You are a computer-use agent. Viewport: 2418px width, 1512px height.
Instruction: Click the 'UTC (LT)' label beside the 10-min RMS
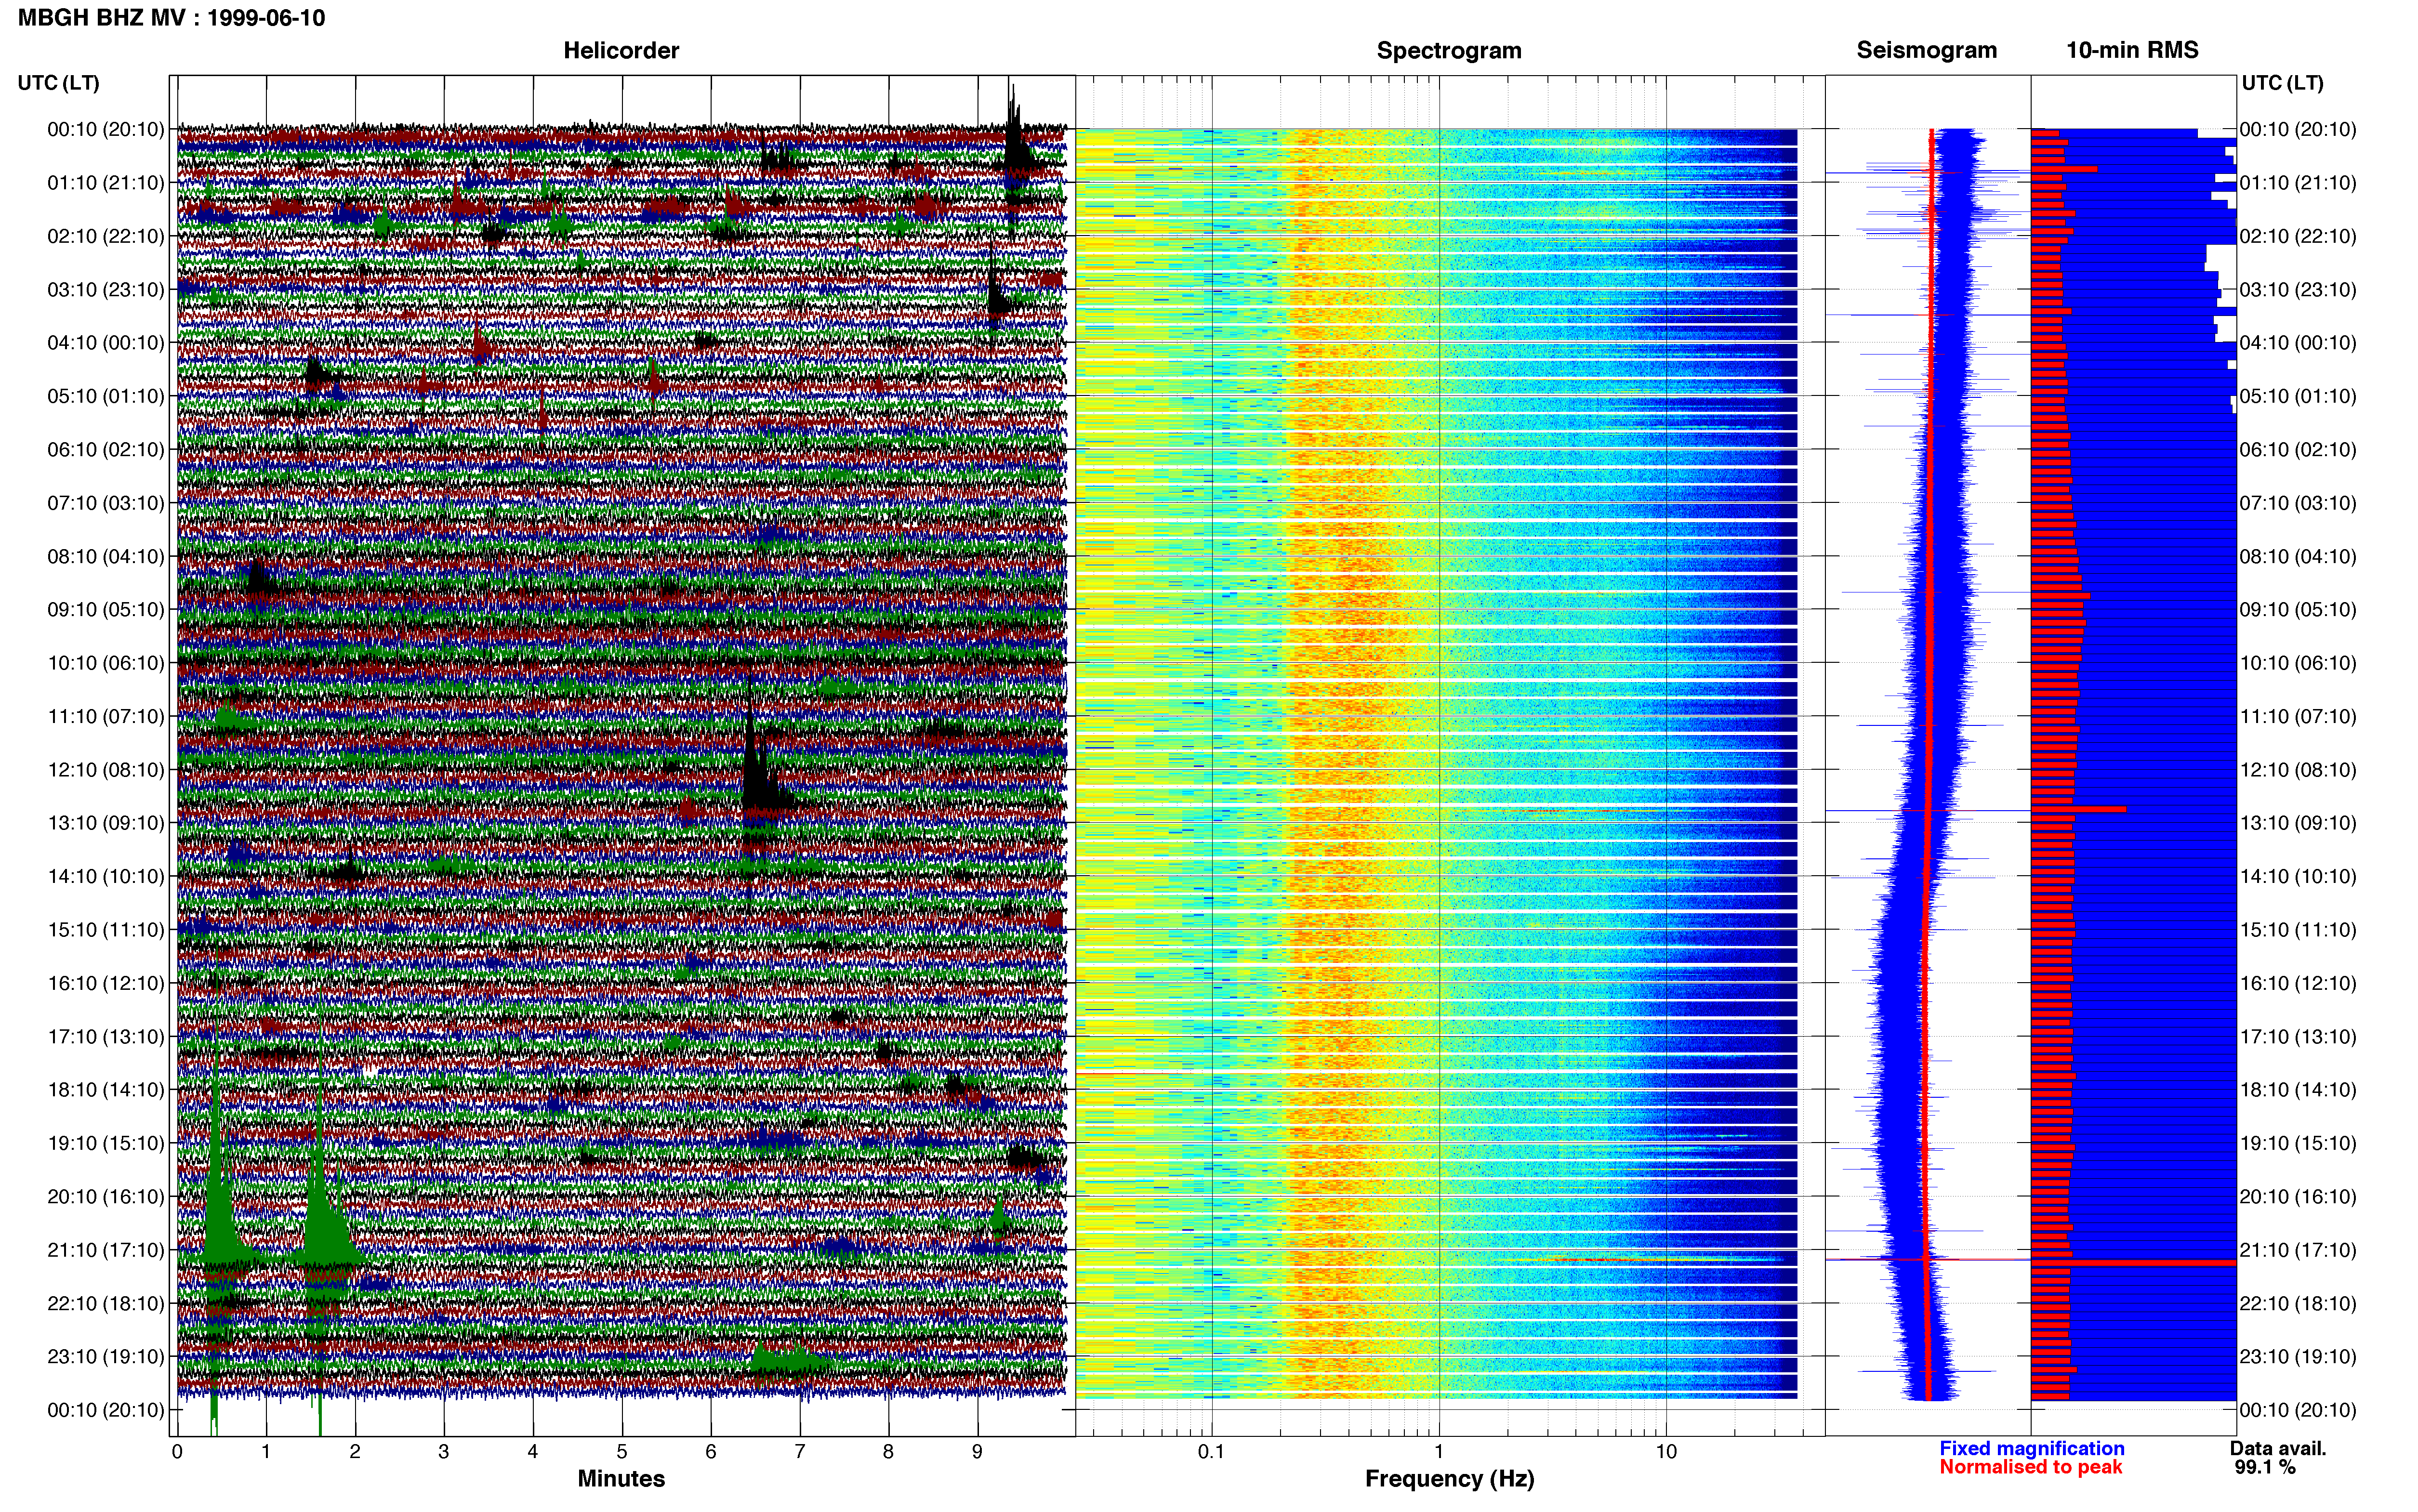click(2282, 83)
